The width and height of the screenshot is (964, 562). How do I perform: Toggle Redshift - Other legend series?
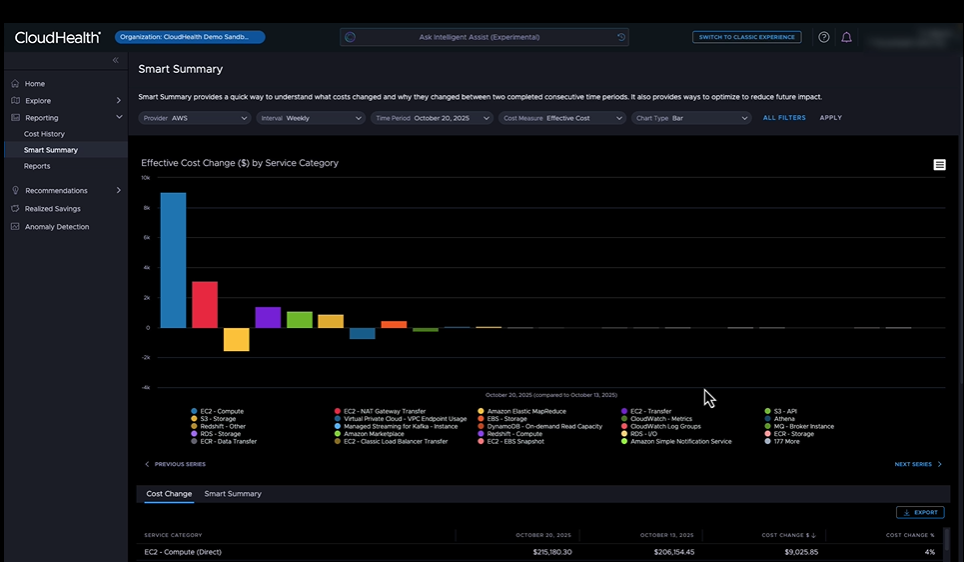tap(218, 426)
